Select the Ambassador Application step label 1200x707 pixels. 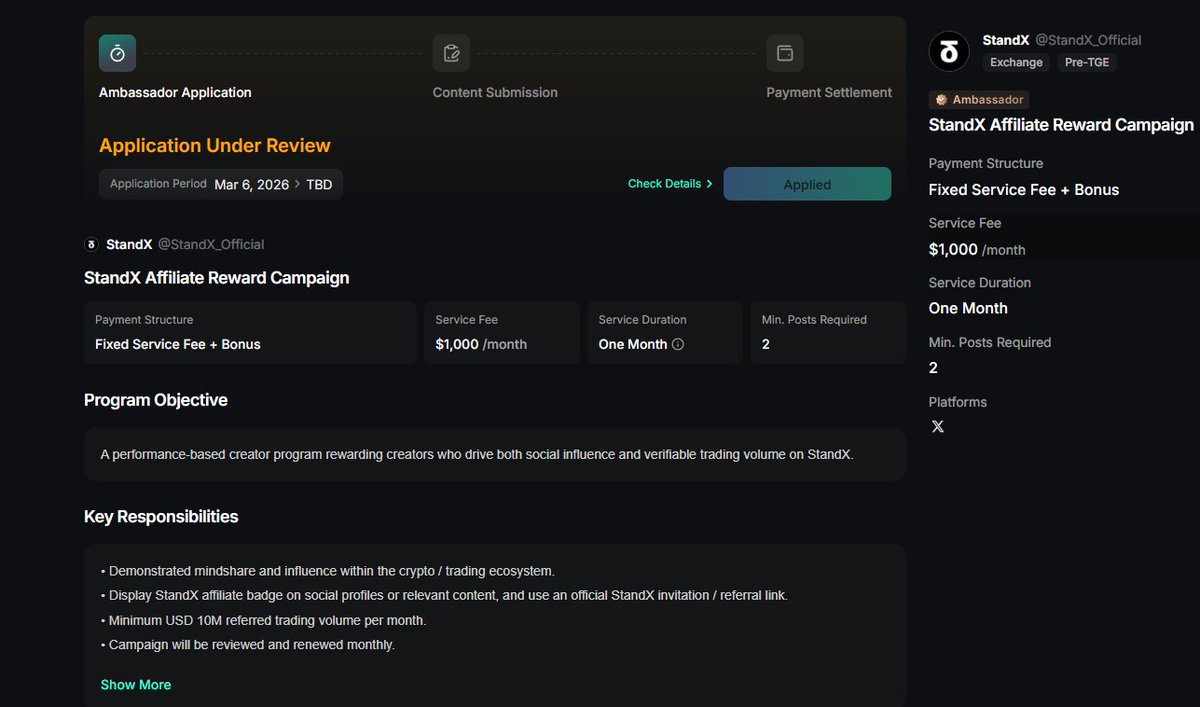click(175, 92)
